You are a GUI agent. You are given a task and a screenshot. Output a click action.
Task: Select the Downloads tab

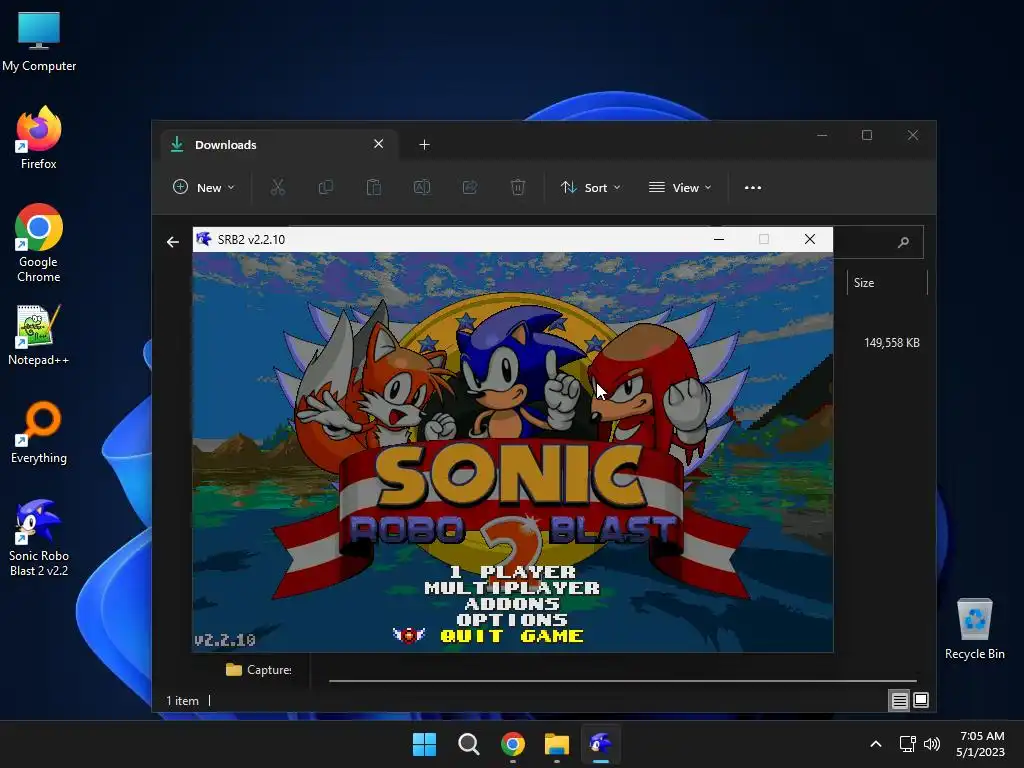click(278, 144)
